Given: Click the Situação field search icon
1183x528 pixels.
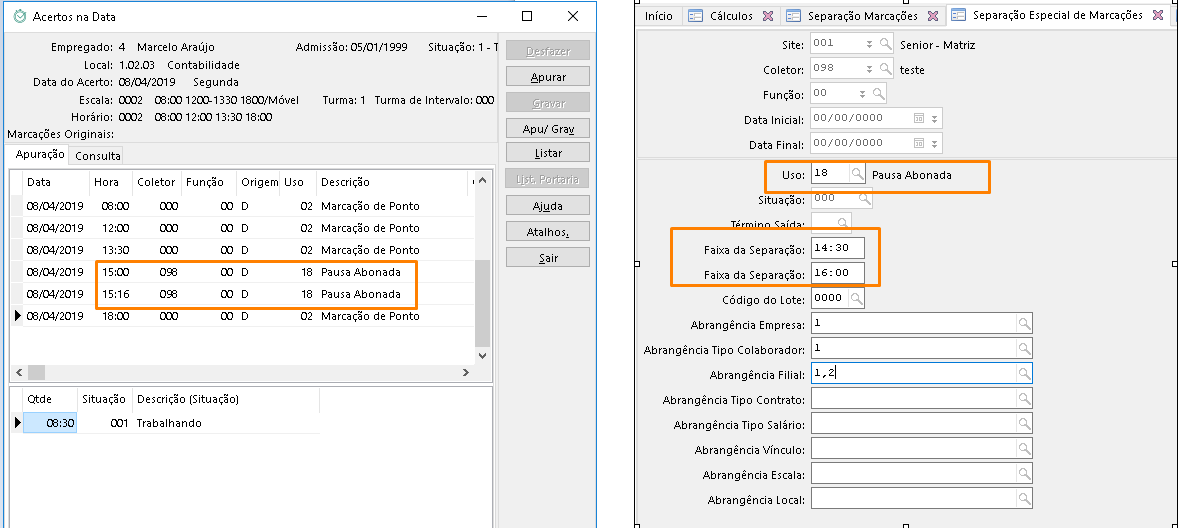Looking at the screenshot, I should pos(864,199).
